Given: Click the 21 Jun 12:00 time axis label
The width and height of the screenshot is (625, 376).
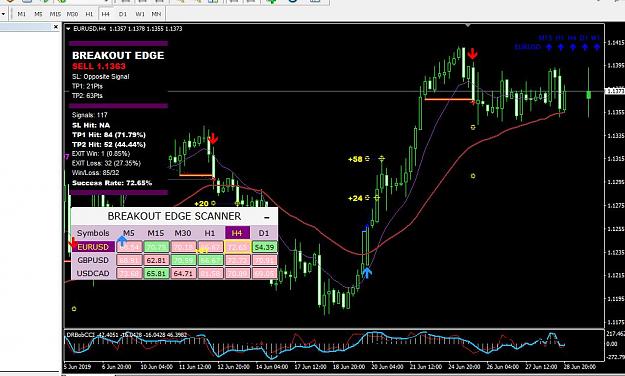Looking at the screenshot, I should point(426,366).
